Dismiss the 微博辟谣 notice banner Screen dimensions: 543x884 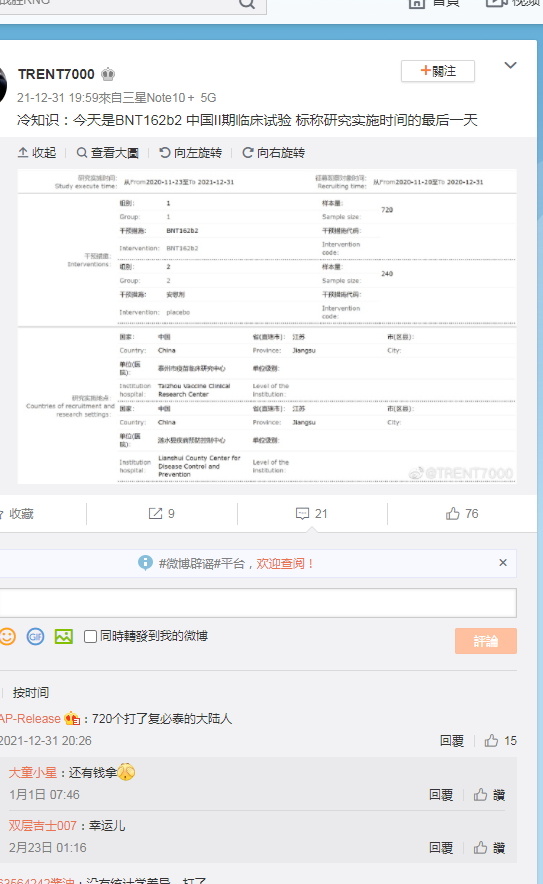click(x=503, y=563)
